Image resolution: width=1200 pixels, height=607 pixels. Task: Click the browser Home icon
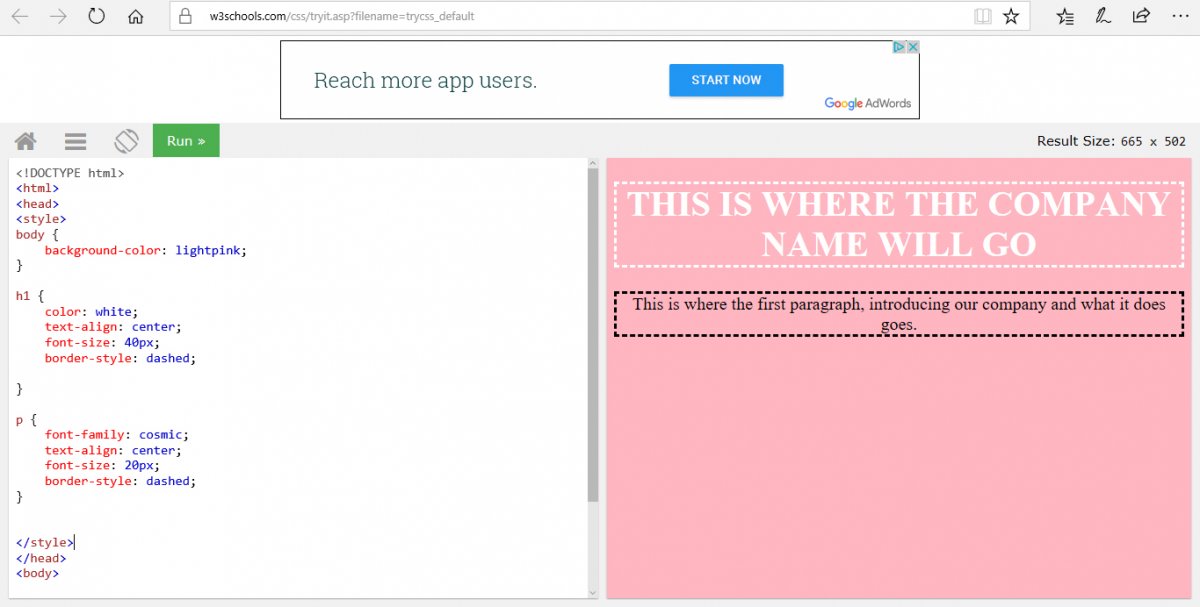136,16
